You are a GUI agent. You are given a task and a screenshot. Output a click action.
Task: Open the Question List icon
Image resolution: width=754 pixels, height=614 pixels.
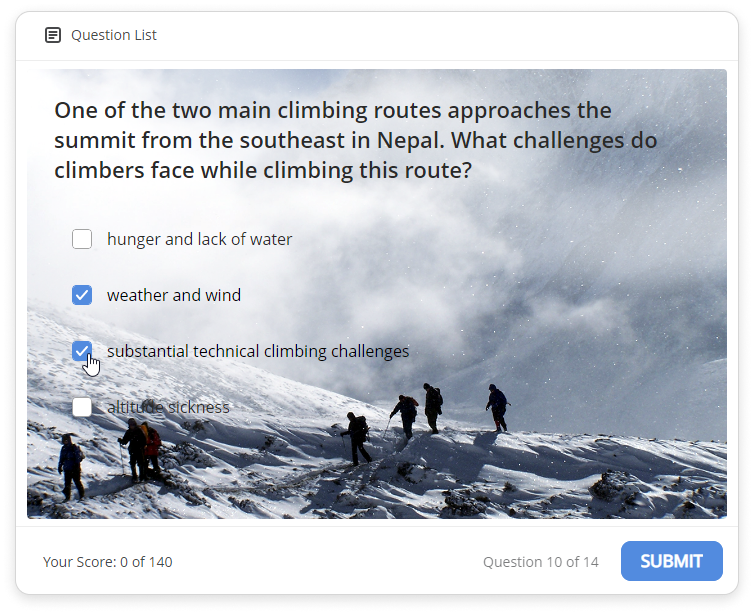53,35
